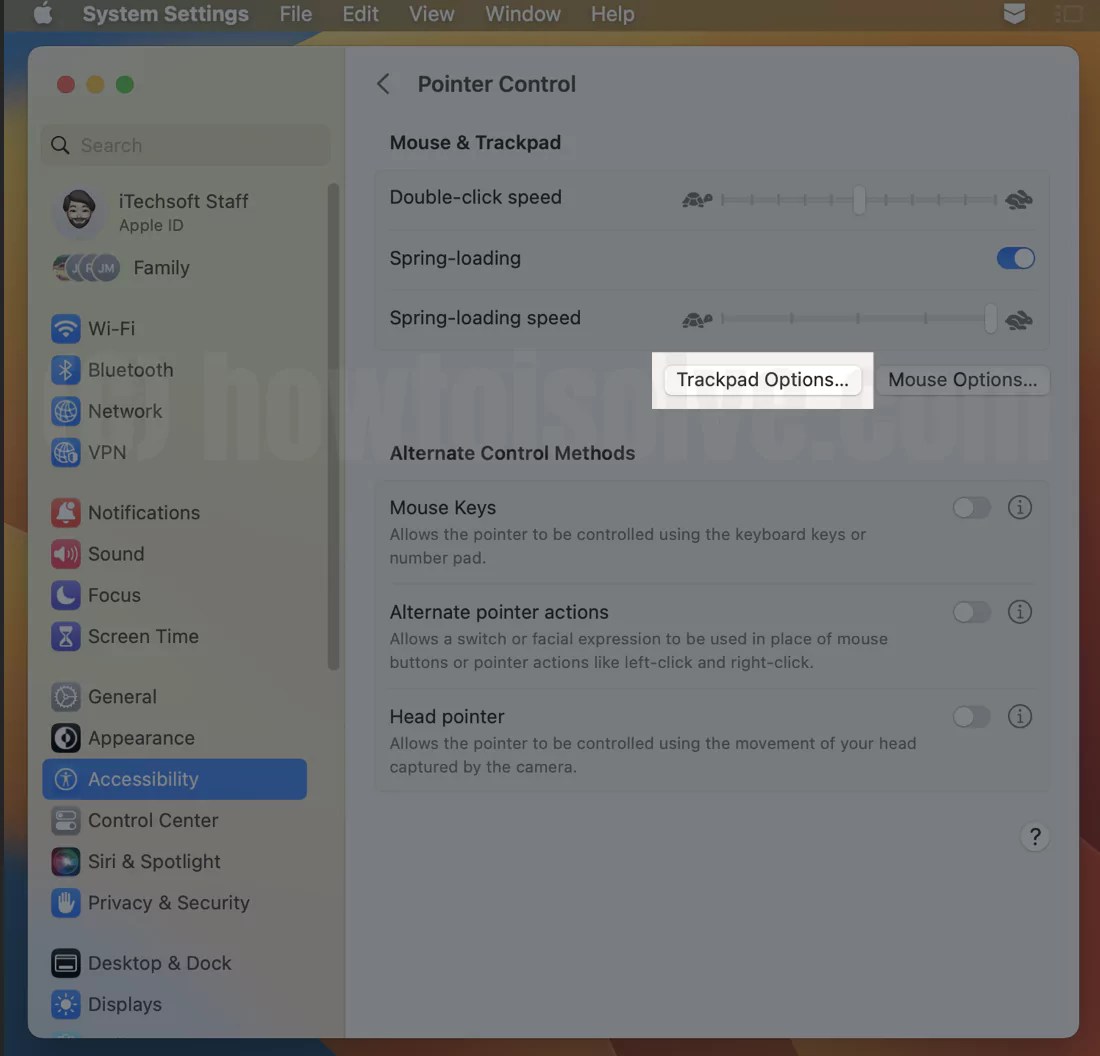
Task: Open the Window menu
Action: click(522, 14)
